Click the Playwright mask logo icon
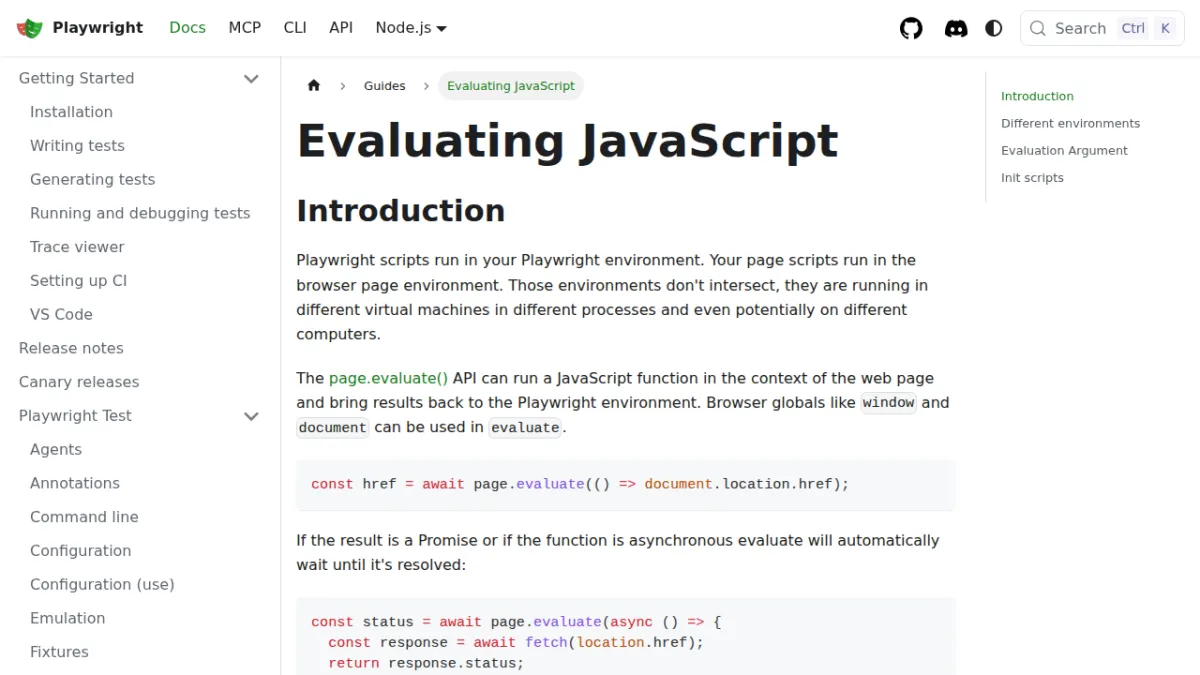Viewport: 1200px width, 675px height. [x=30, y=28]
